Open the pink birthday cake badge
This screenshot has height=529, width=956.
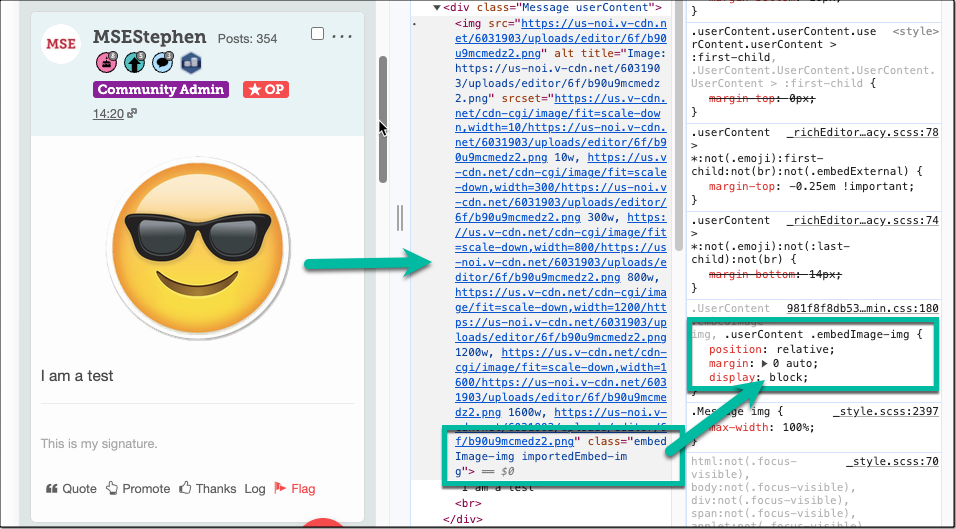[x=105, y=62]
